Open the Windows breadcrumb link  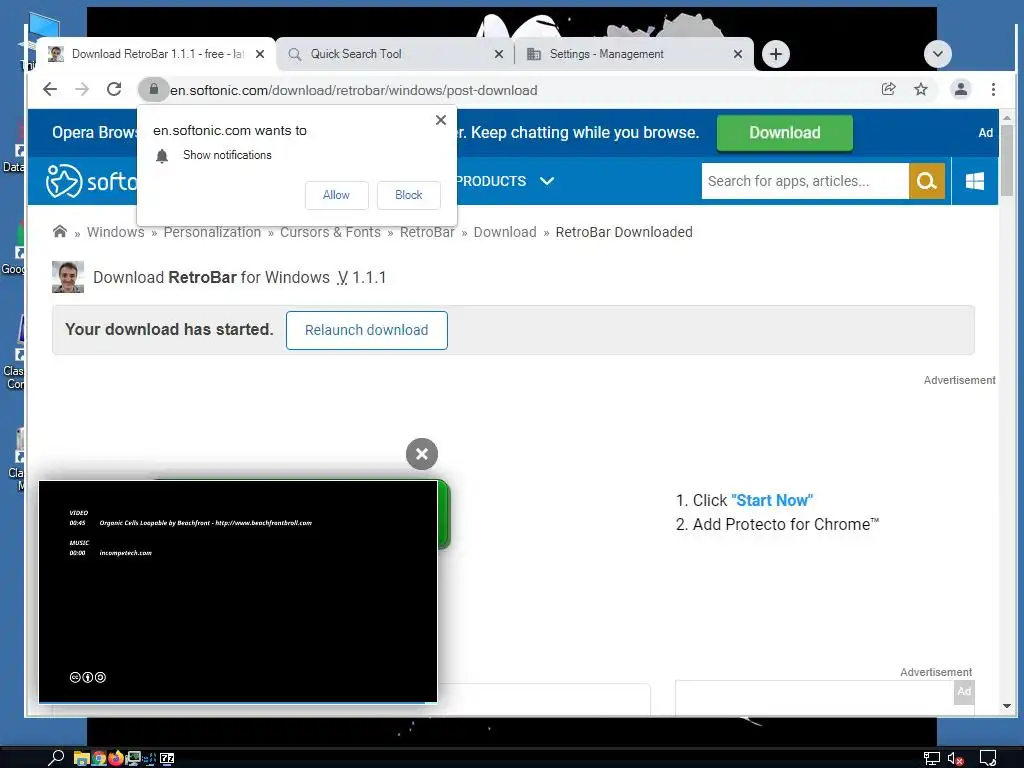[116, 232]
